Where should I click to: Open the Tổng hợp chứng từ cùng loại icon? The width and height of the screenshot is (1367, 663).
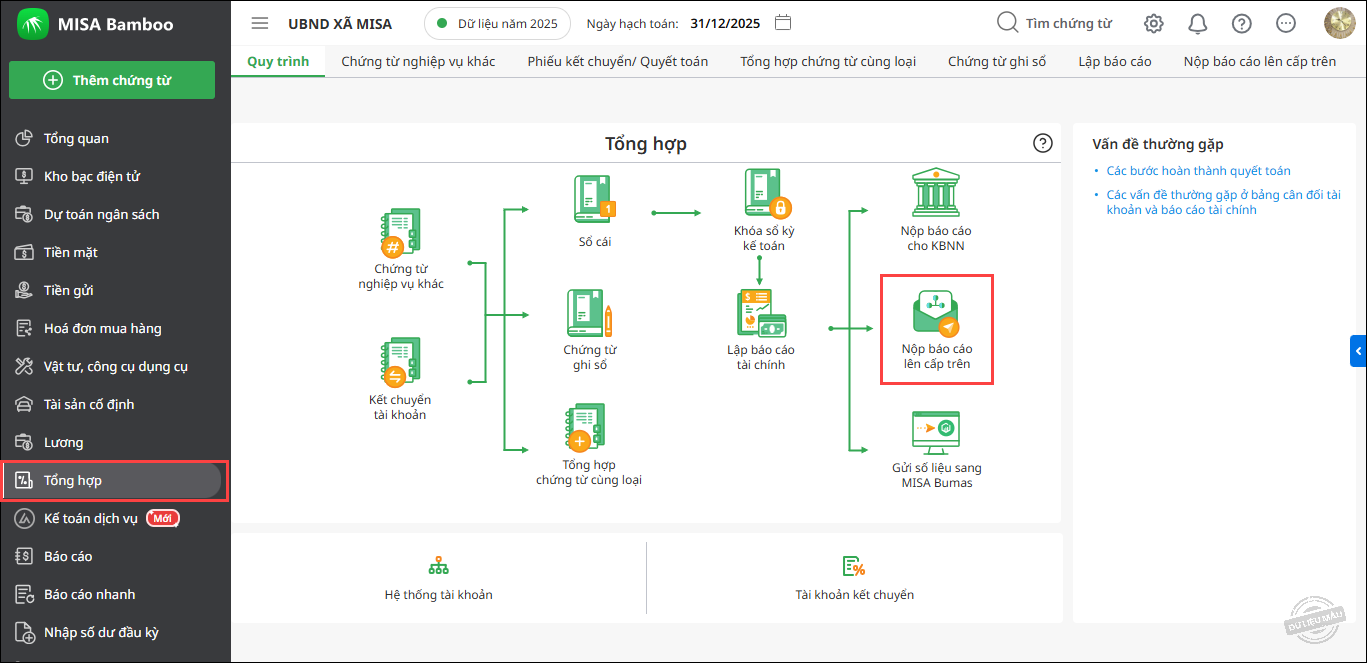(588, 428)
